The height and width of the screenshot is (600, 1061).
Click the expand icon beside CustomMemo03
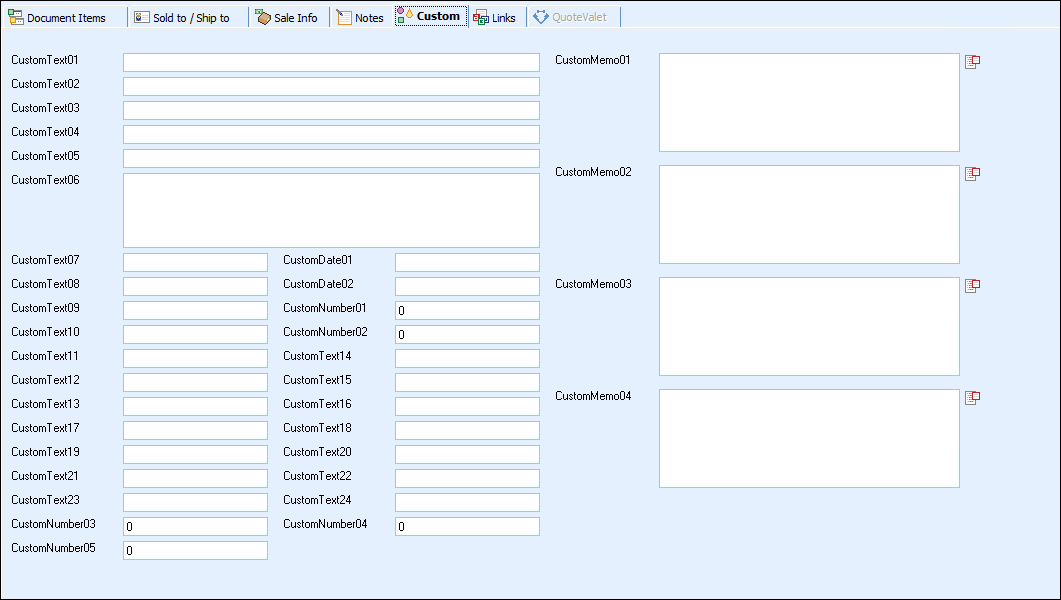tap(972, 286)
